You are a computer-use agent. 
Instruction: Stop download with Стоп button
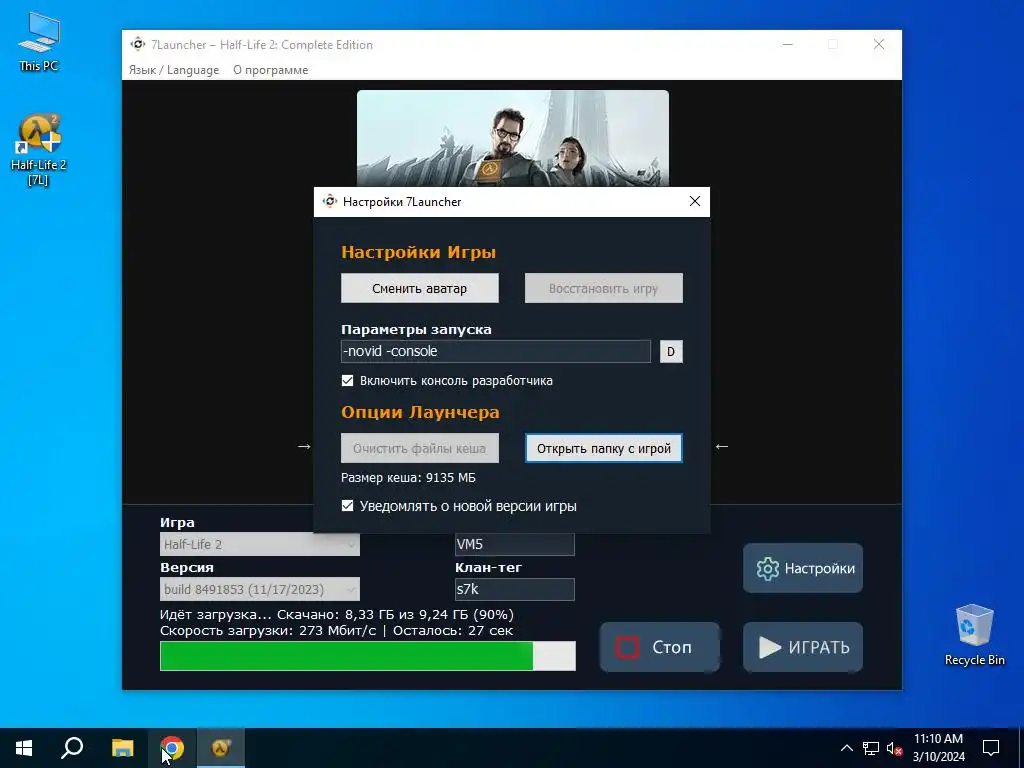pyautogui.click(x=660, y=647)
